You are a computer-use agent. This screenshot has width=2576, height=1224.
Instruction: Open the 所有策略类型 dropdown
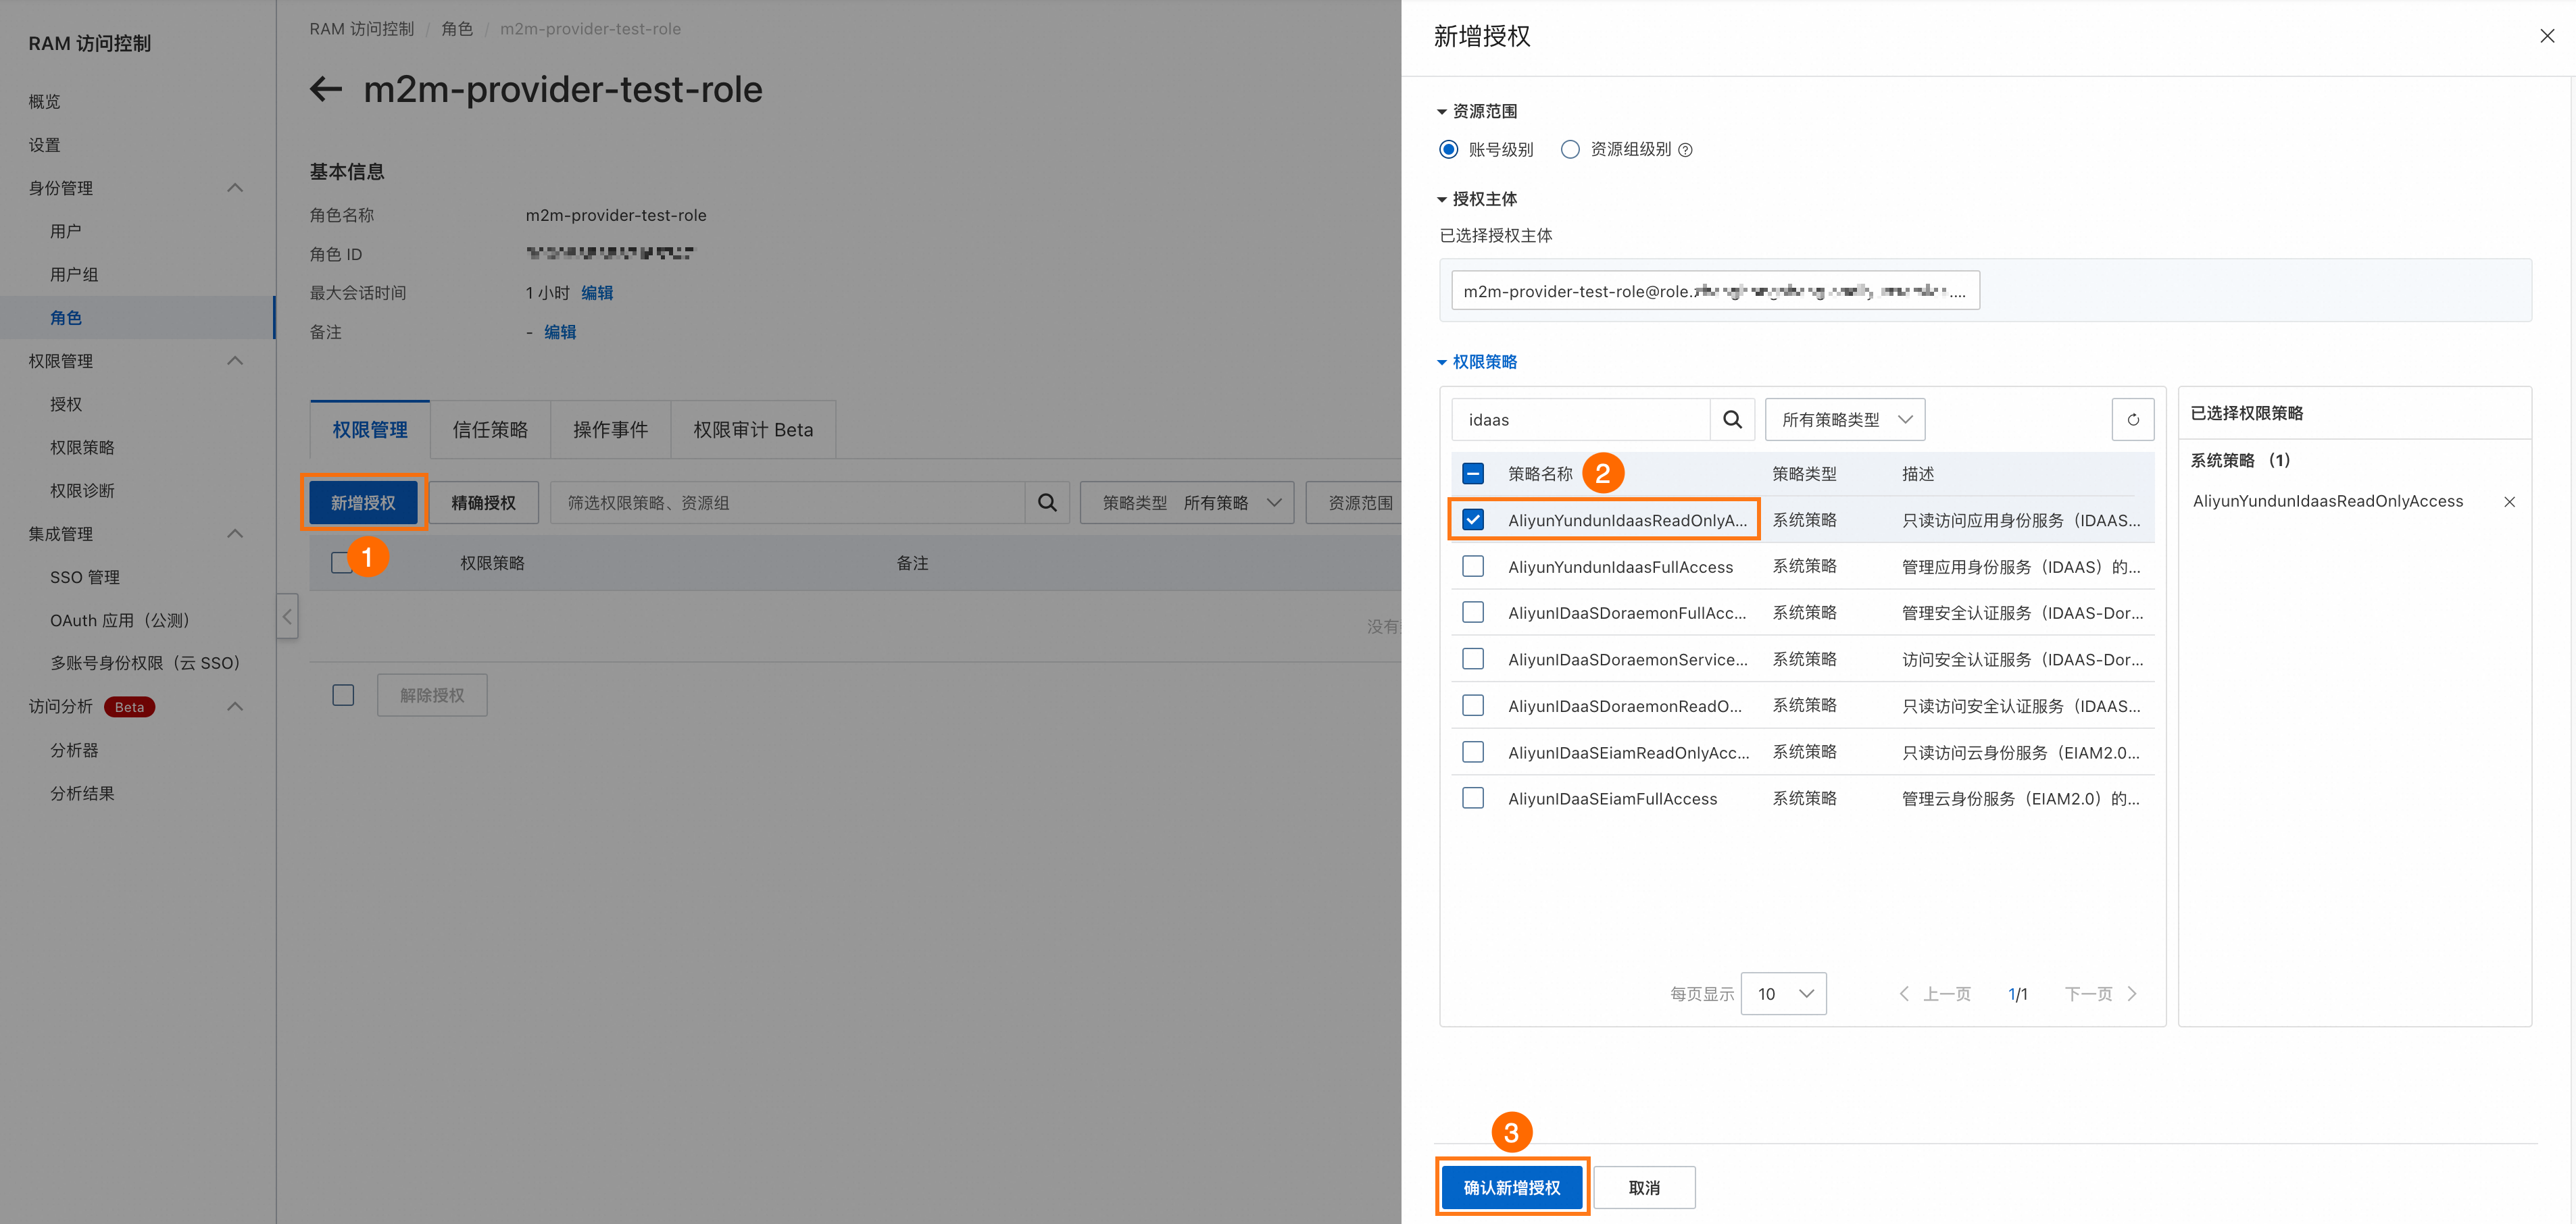tap(1844, 420)
